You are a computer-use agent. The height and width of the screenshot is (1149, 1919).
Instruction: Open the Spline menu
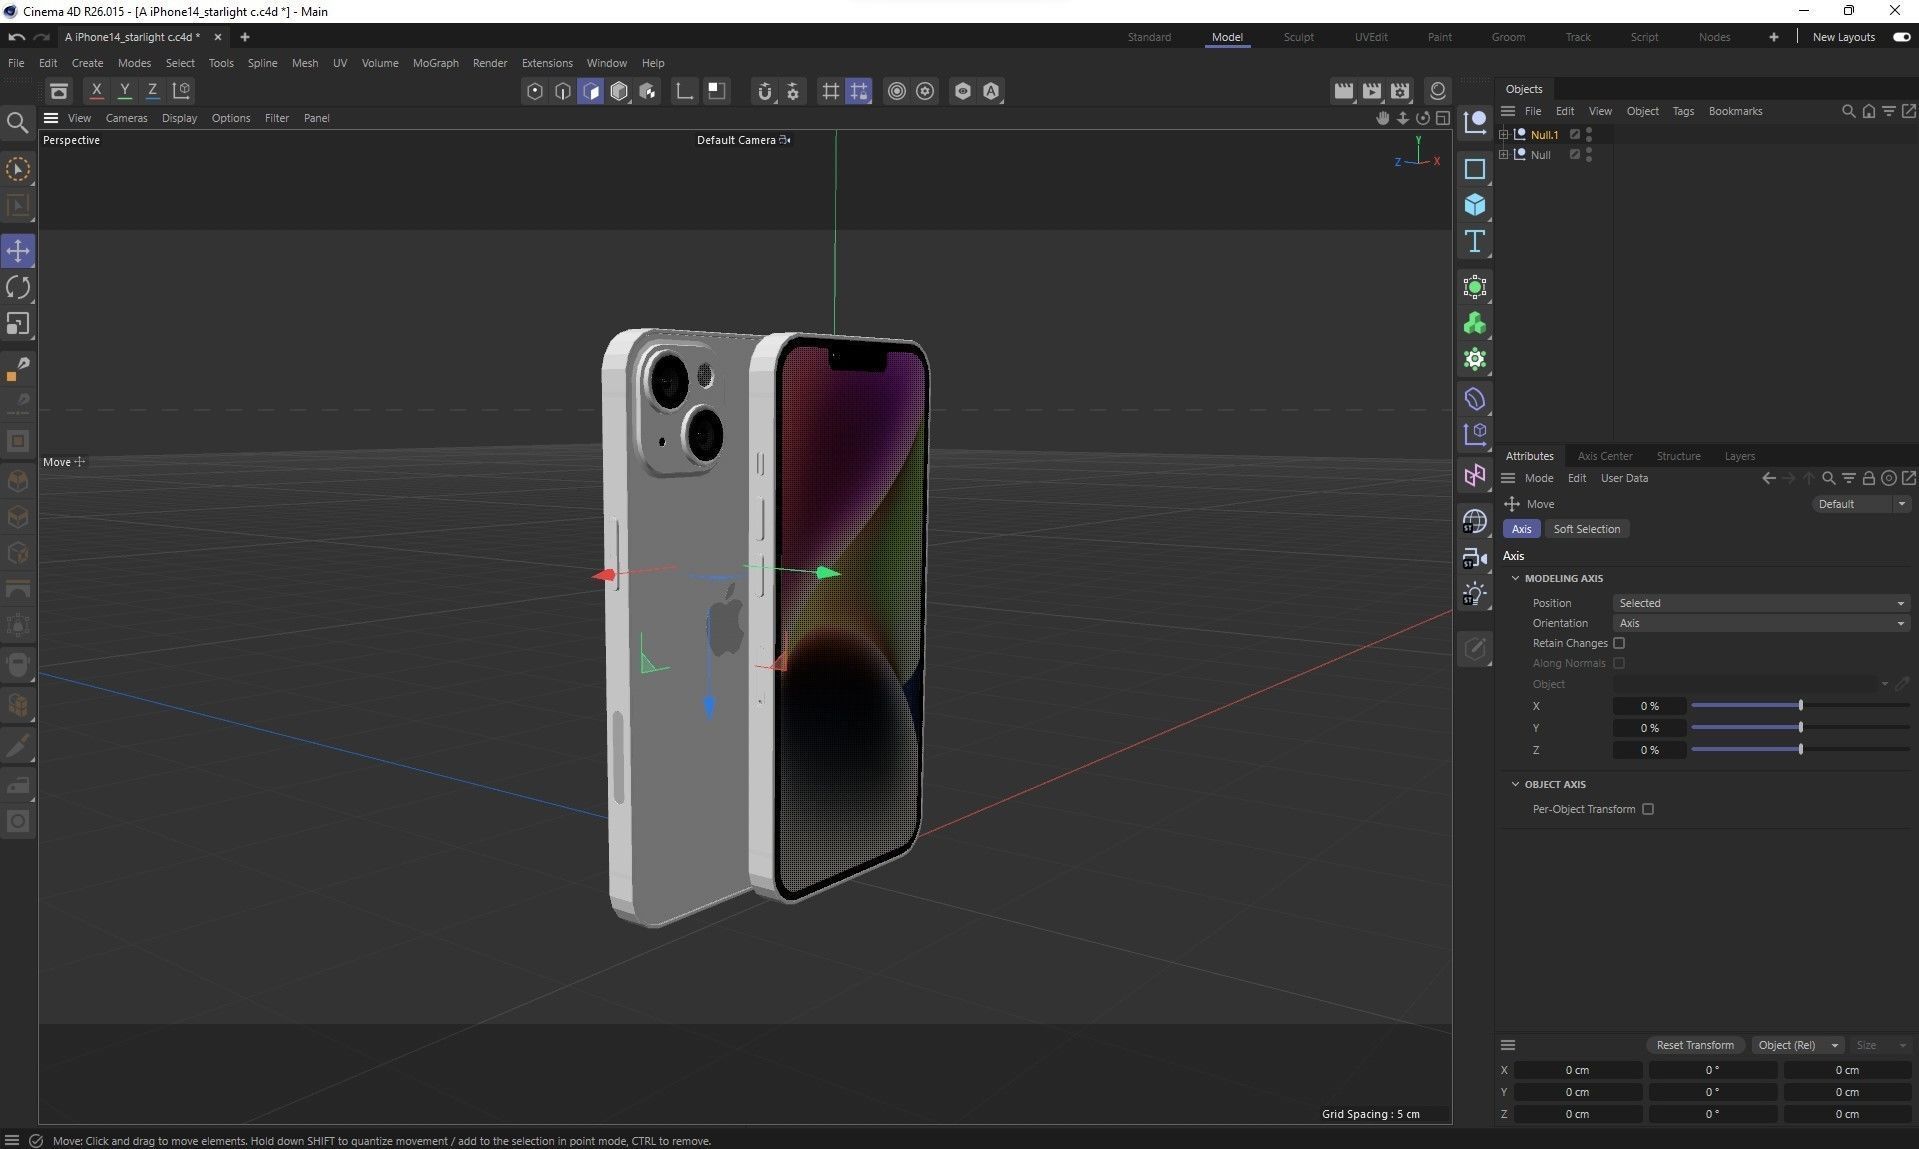pyautogui.click(x=262, y=63)
